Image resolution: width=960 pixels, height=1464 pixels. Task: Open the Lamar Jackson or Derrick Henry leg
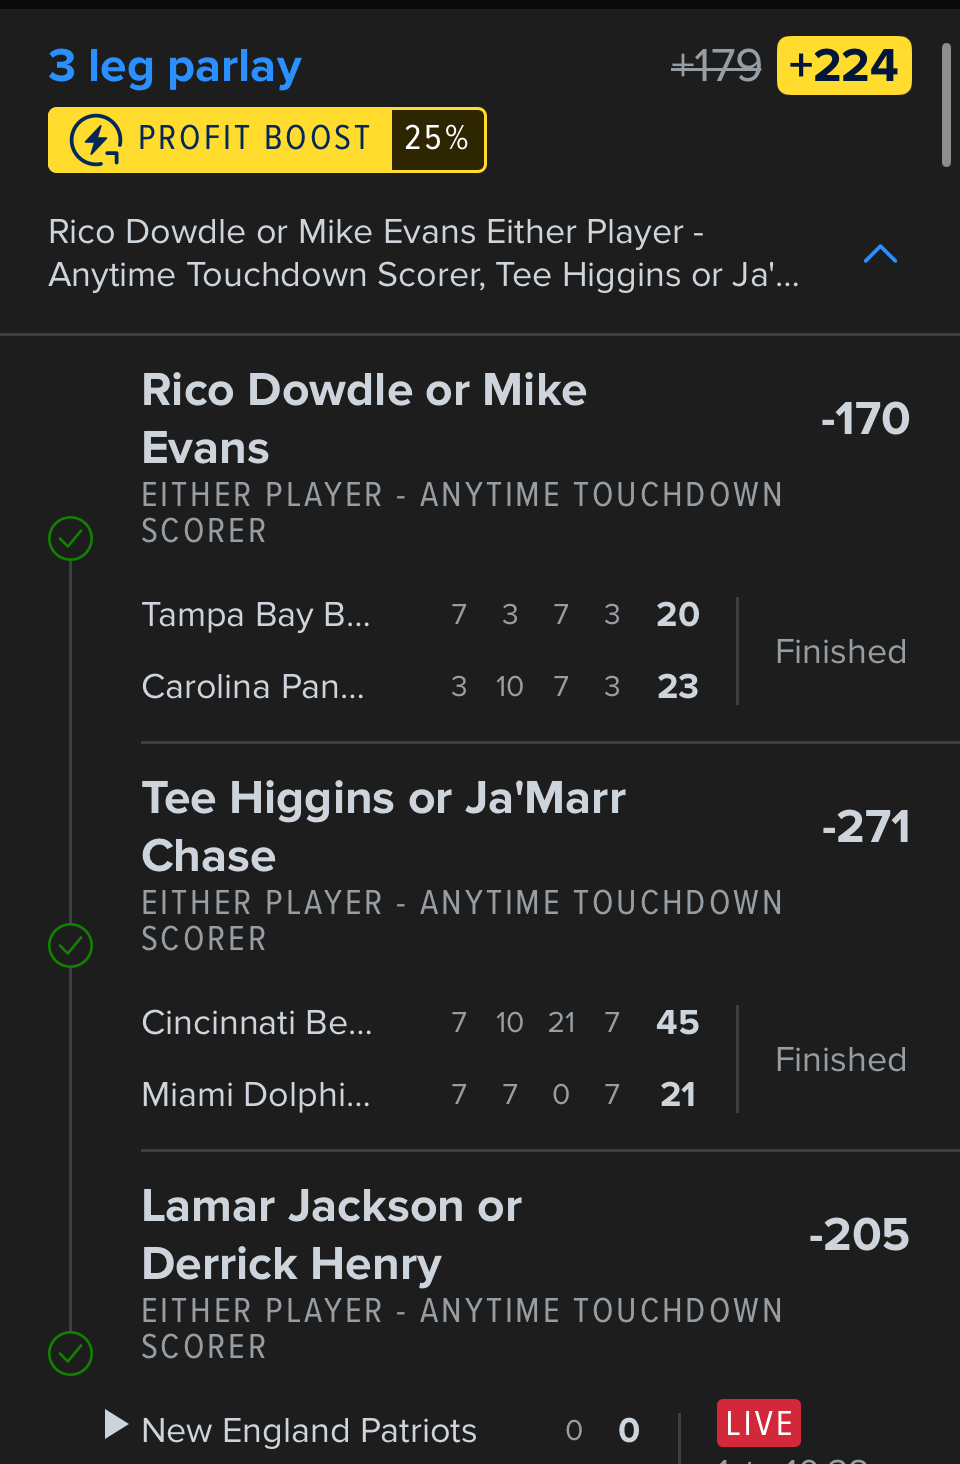click(x=331, y=1234)
